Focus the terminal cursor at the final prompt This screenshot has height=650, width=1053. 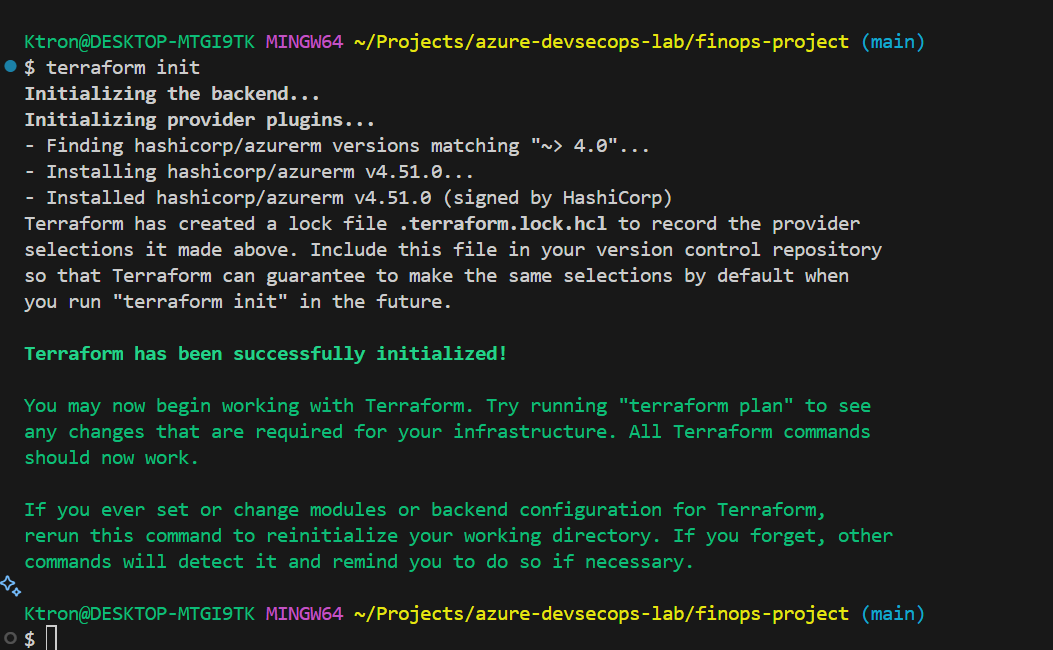pos(52,638)
